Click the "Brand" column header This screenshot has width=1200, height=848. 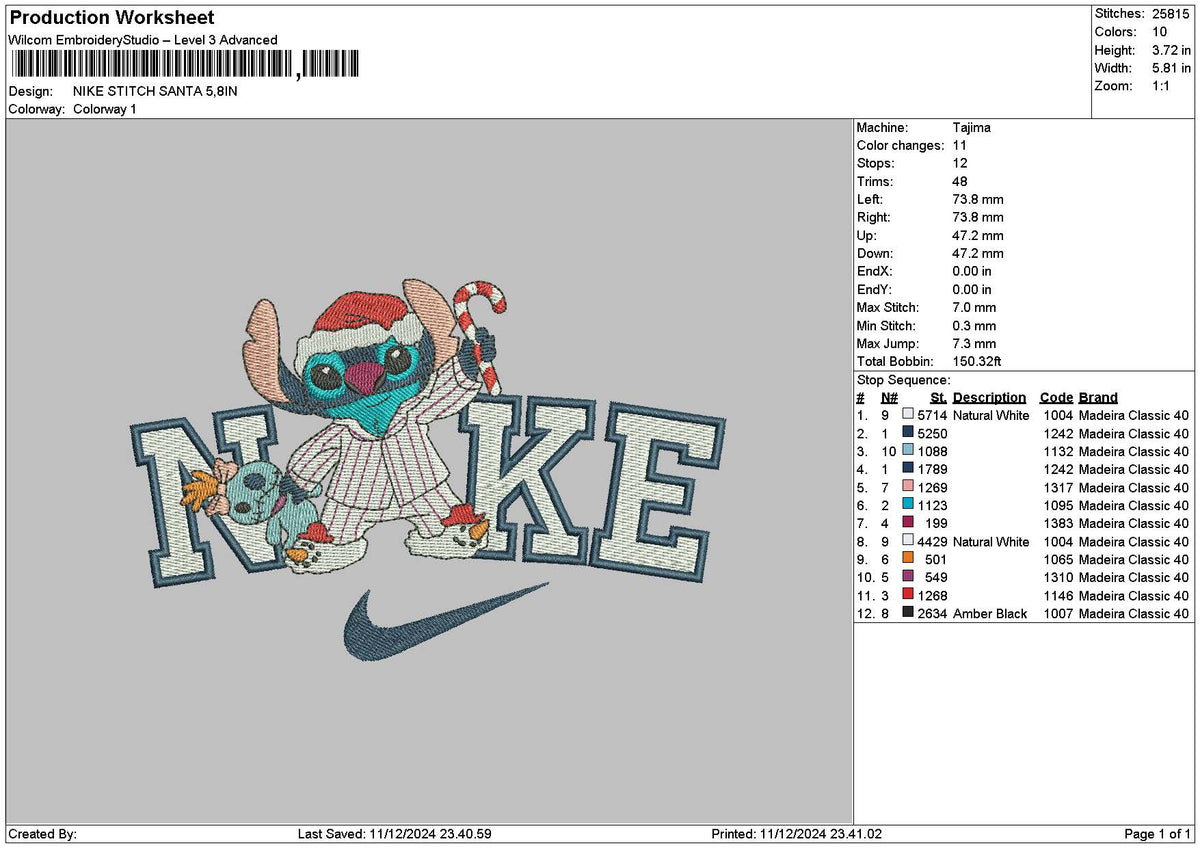click(1099, 398)
